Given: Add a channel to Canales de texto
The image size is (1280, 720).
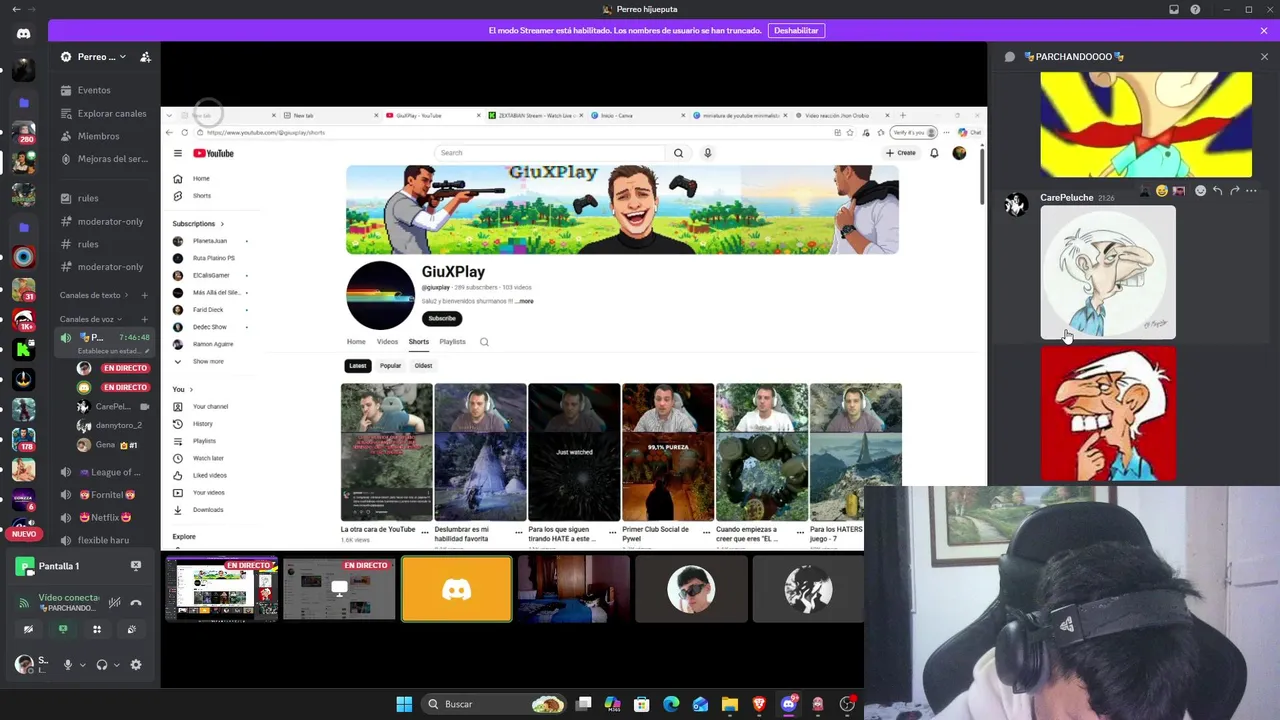Looking at the screenshot, I should click(145, 295).
